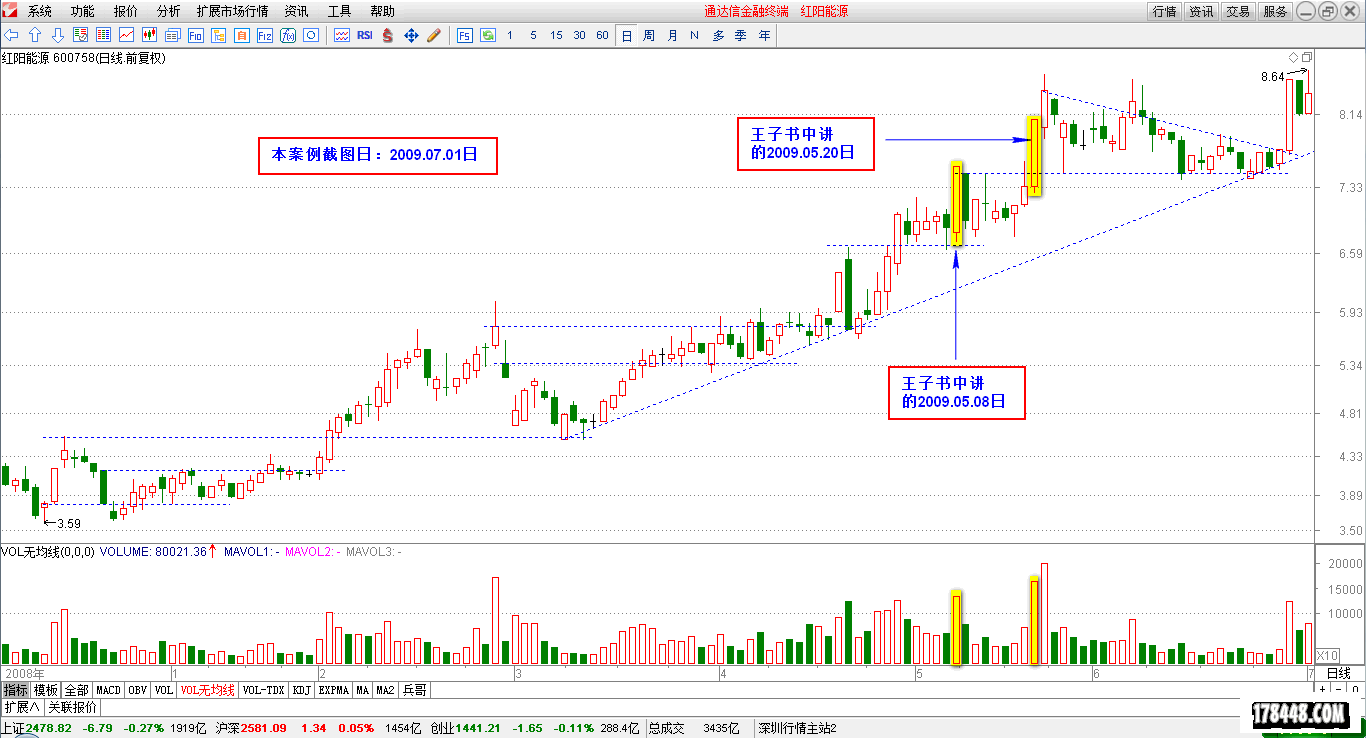Click the diamond icon above the chart

[x=1294, y=56]
